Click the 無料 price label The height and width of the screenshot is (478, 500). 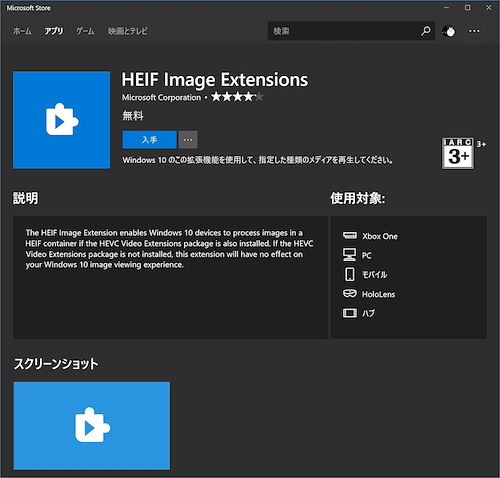133,116
